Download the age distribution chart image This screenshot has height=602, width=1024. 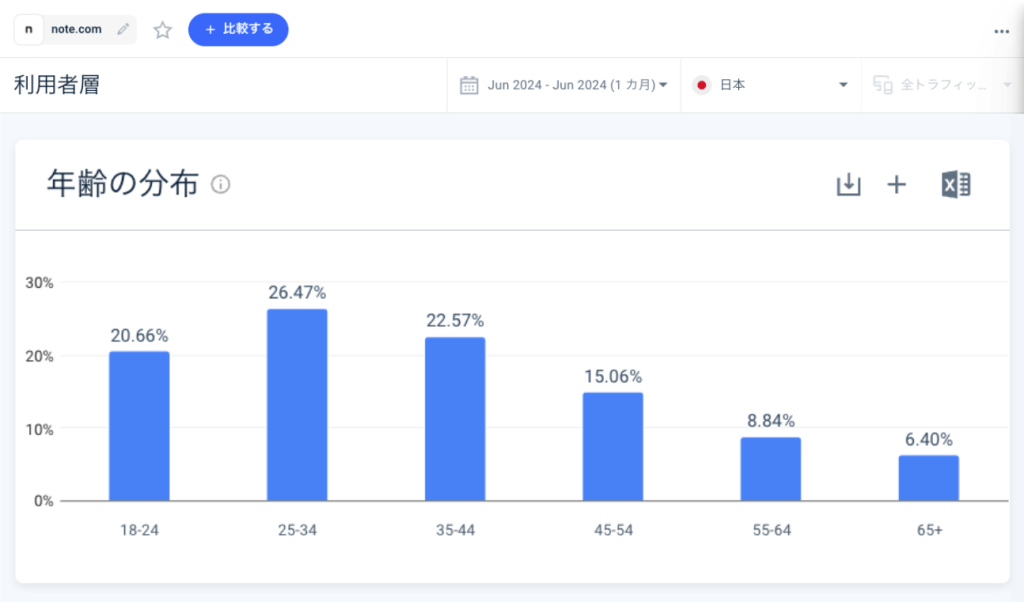point(848,184)
